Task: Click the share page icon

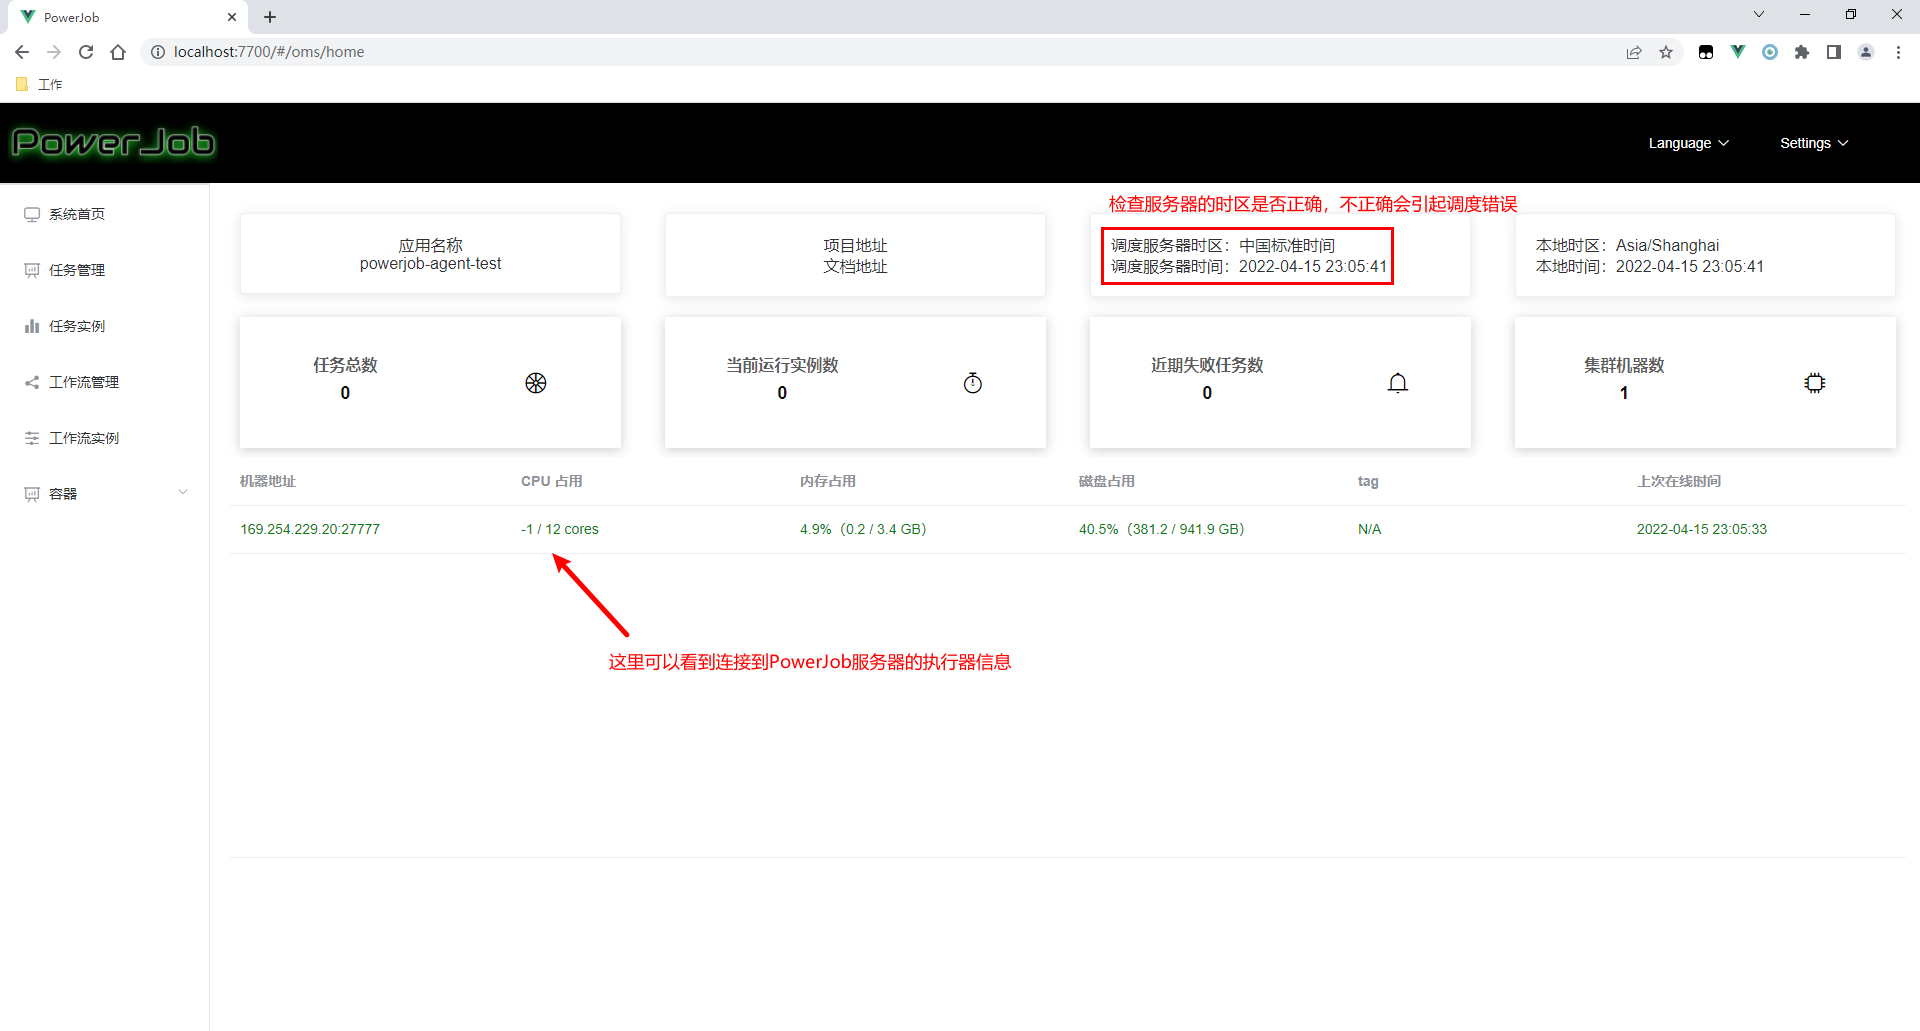Action: (1634, 52)
